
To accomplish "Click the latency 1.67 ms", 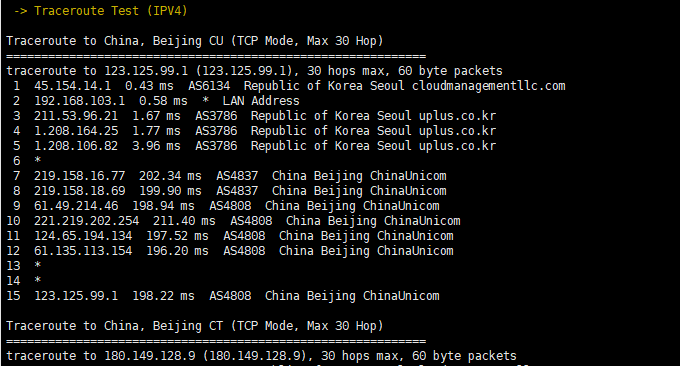I will 156,116.
